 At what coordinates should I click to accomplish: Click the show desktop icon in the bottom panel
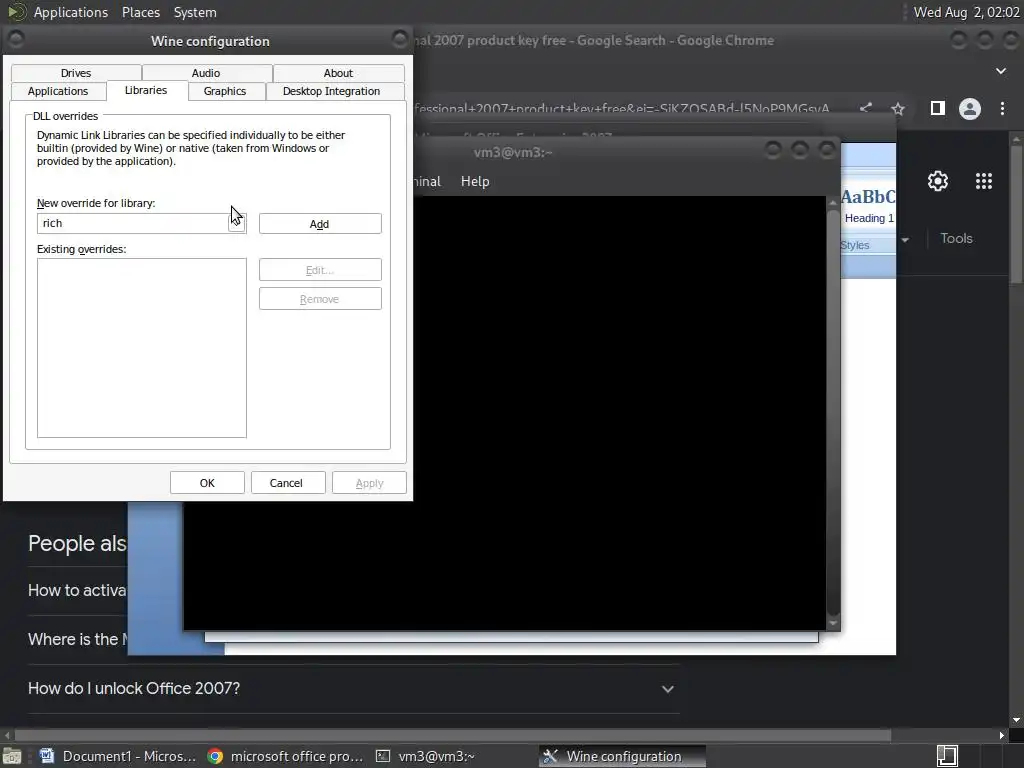coord(11,756)
